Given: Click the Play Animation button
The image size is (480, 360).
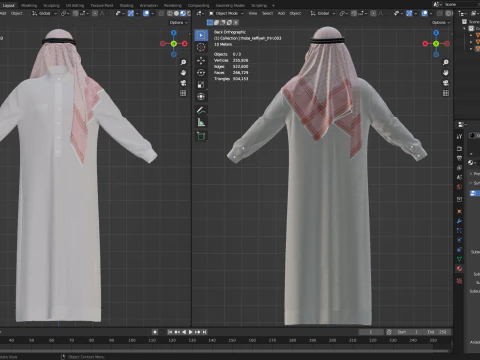Looking at the screenshot, I should [x=191, y=332].
